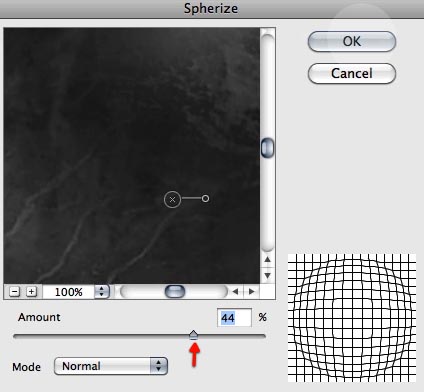Viewport: 424px width, 392px height.
Task: Click the center crosshair marker in preview
Action: click(172, 200)
